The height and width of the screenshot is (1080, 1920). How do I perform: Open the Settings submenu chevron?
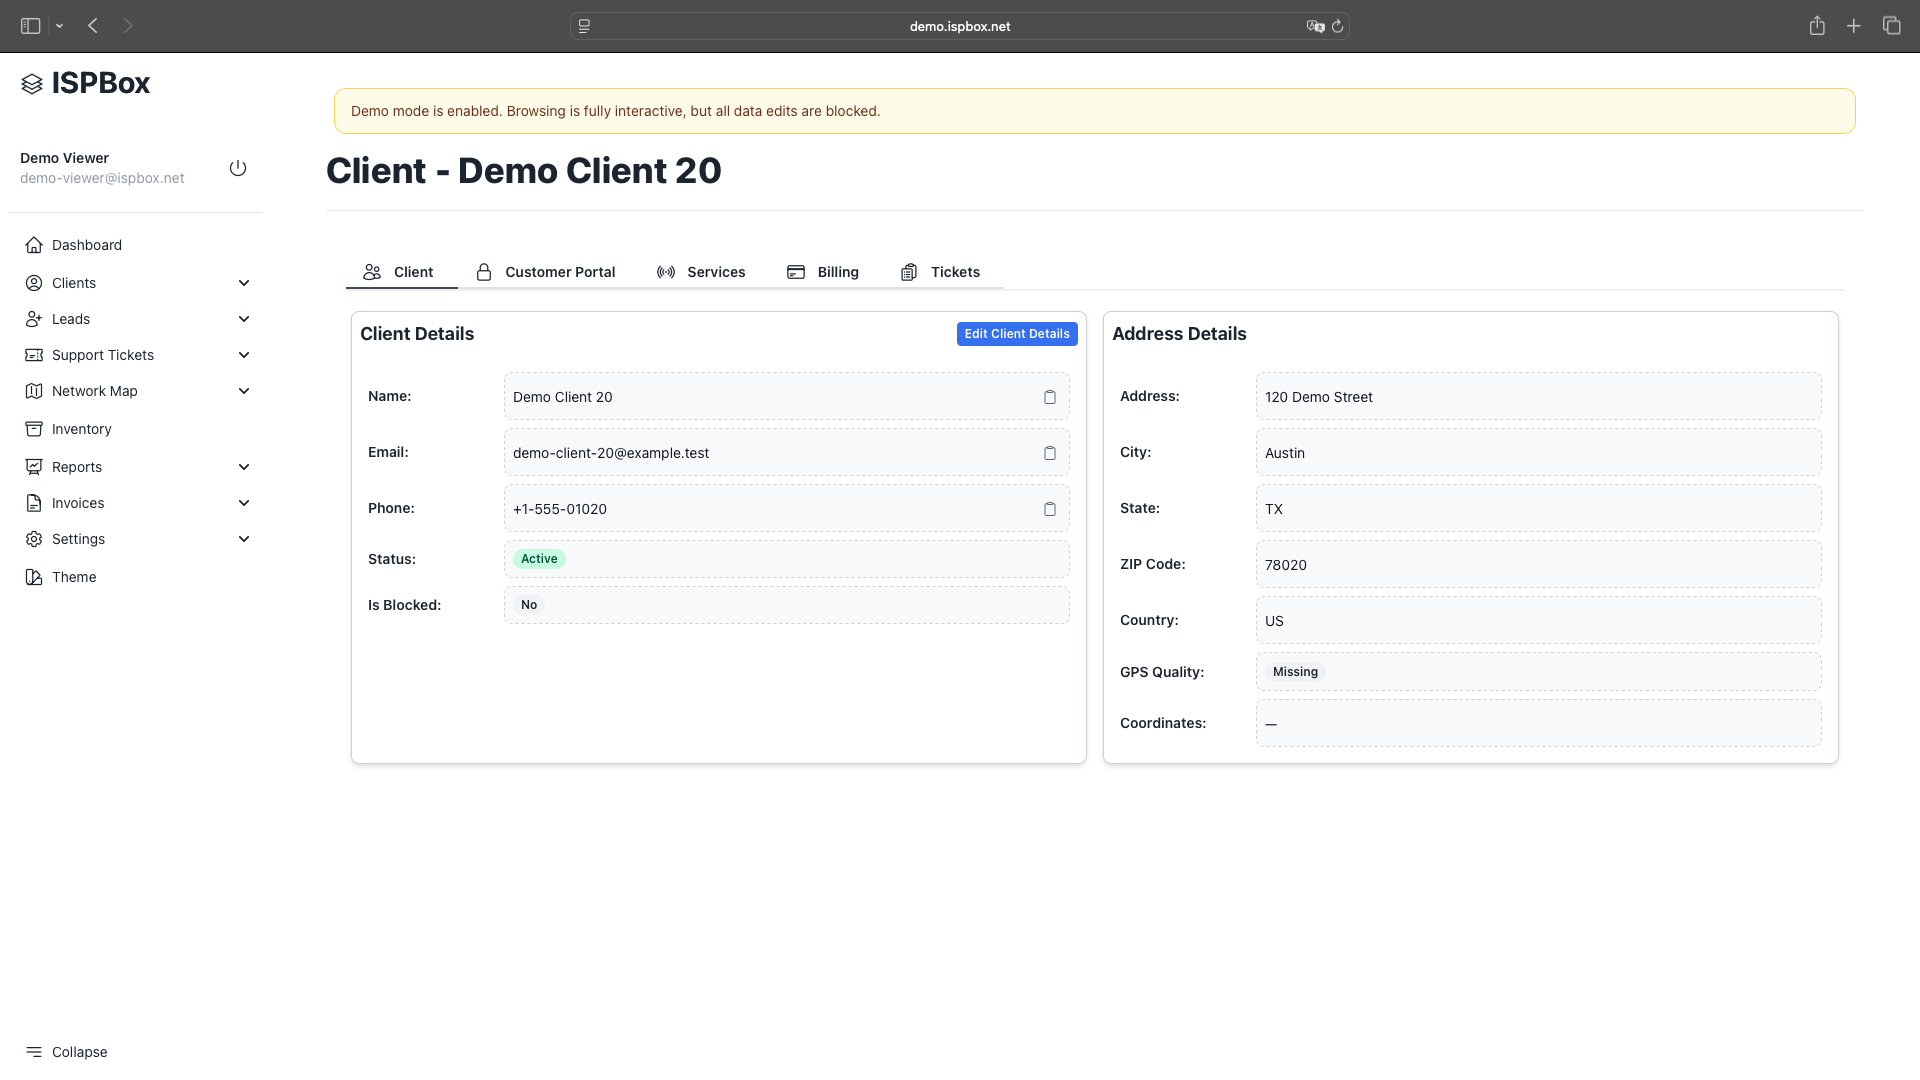click(244, 538)
